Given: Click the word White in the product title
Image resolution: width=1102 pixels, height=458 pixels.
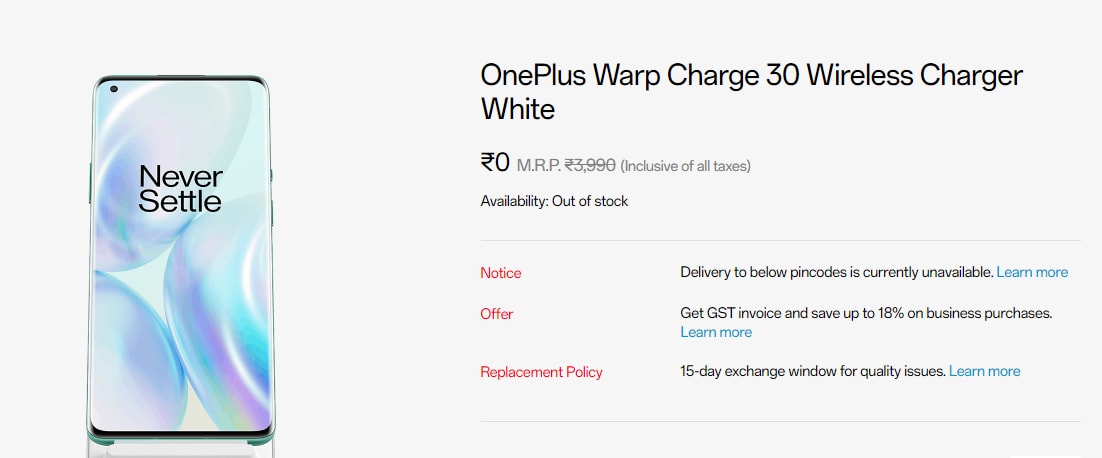Looking at the screenshot, I should pyautogui.click(x=517, y=108).
